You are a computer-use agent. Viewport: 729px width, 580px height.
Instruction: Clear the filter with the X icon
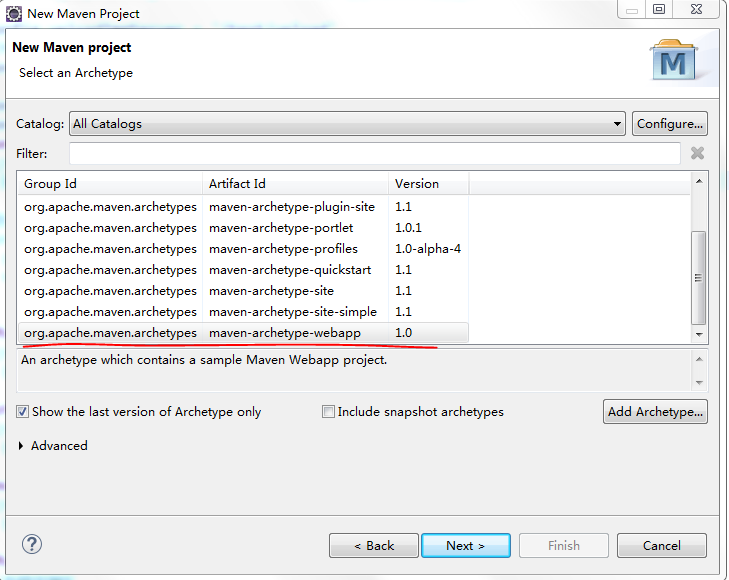point(697,153)
